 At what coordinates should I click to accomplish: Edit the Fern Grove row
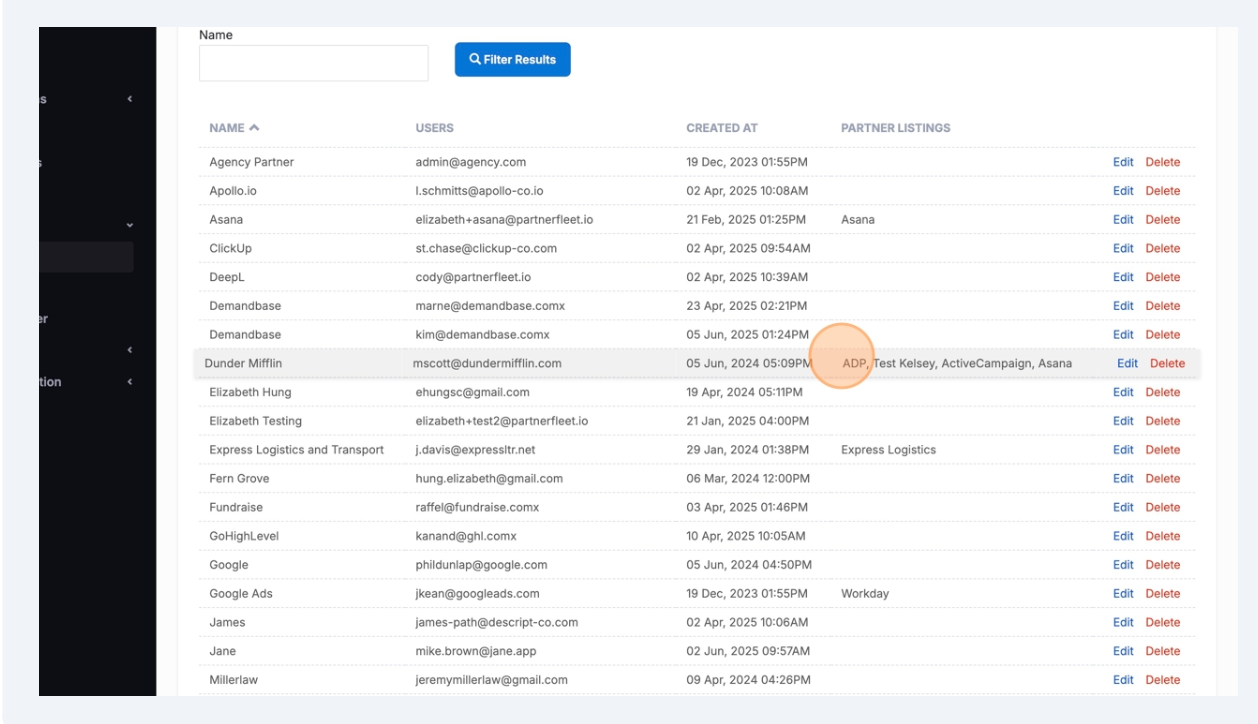[1123, 479]
